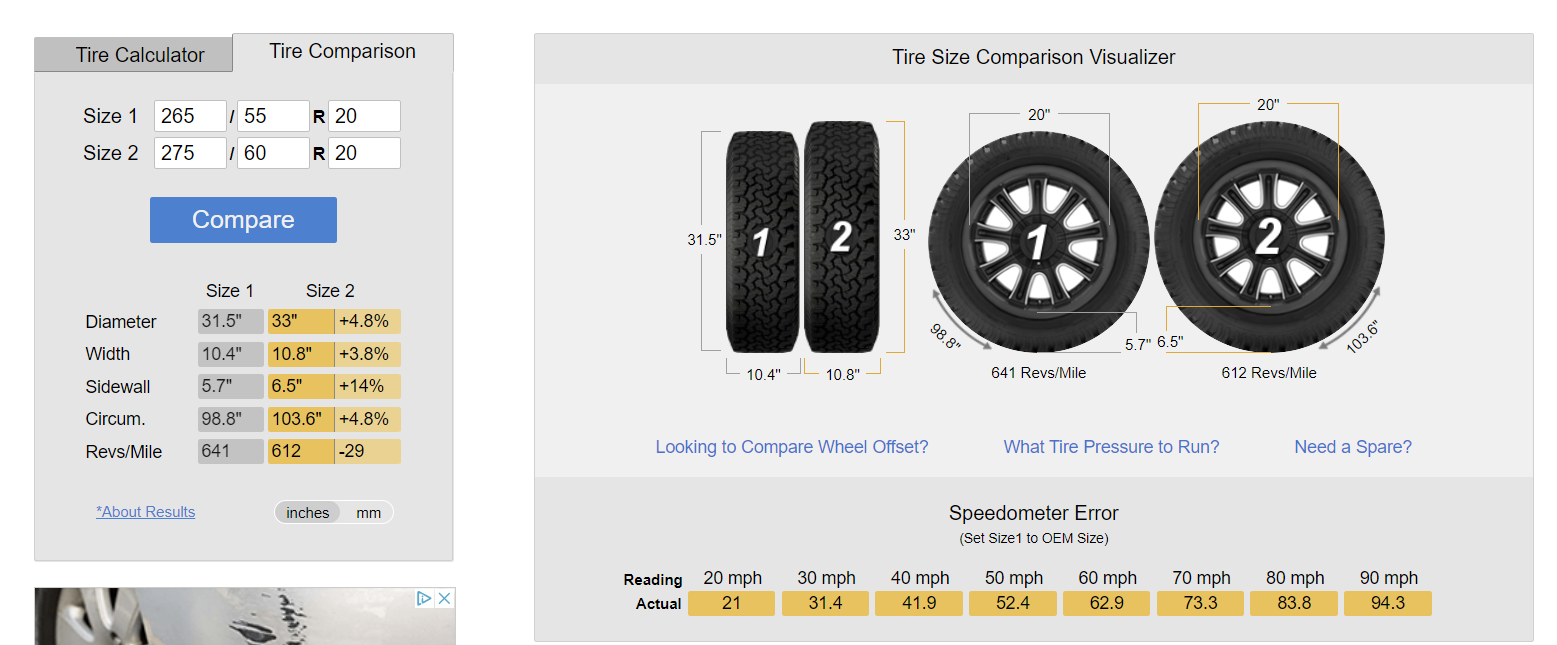Image resolution: width=1557 pixels, height=645 pixels.
Task: Click the Size 1 aspect ratio field (55)
Action: point(273,116)
